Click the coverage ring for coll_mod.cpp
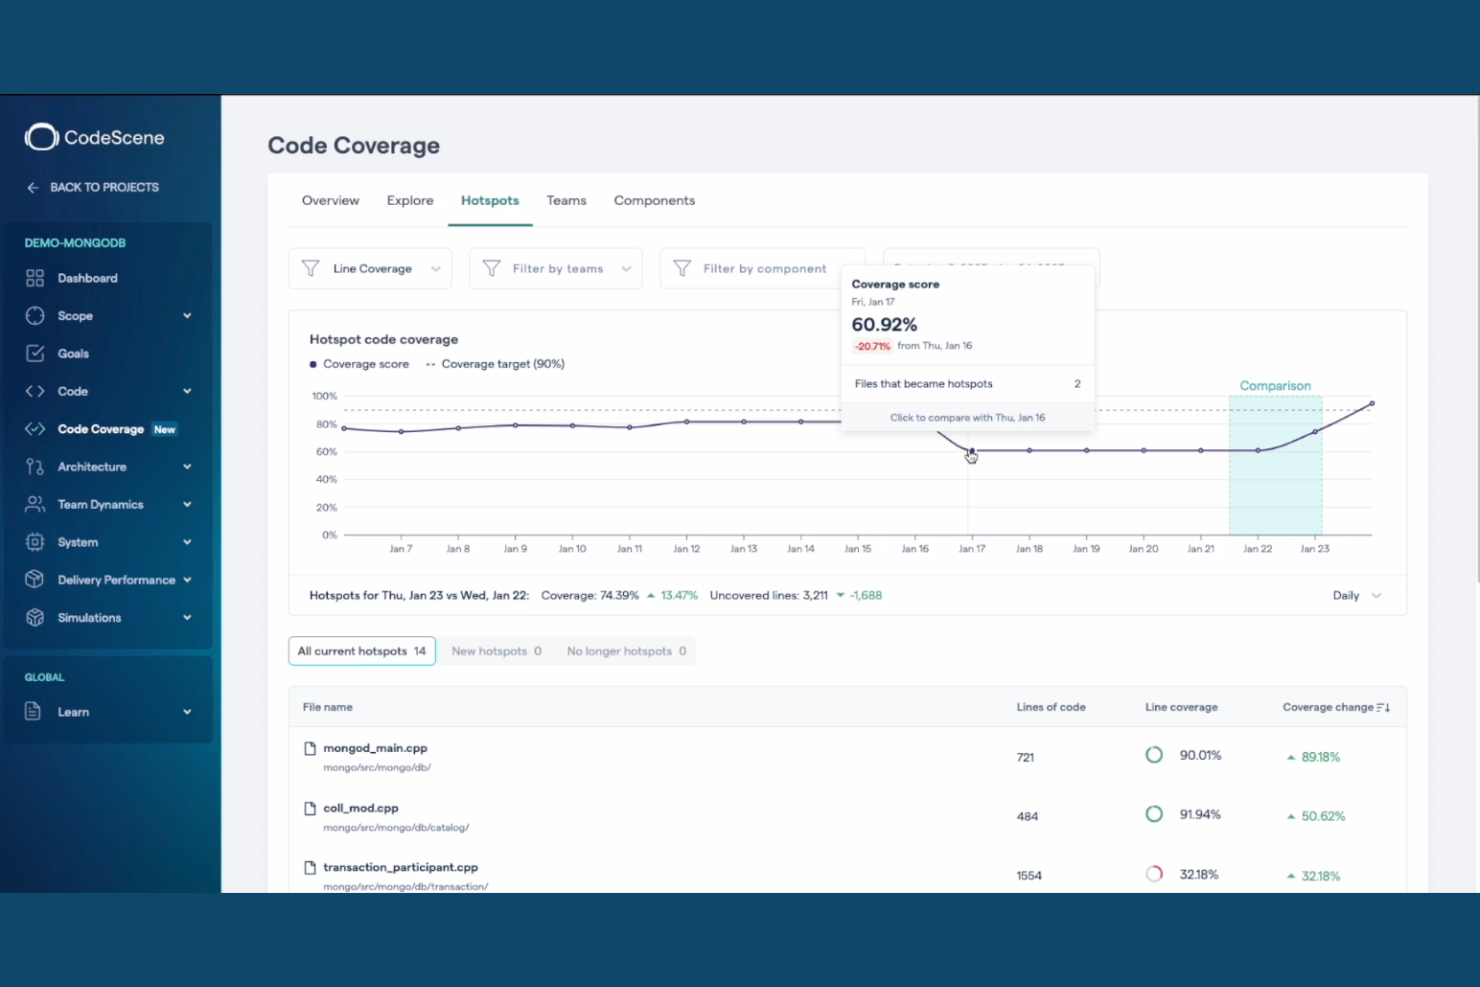This screenshot has height=987, width=1480. coord(1154,814)
